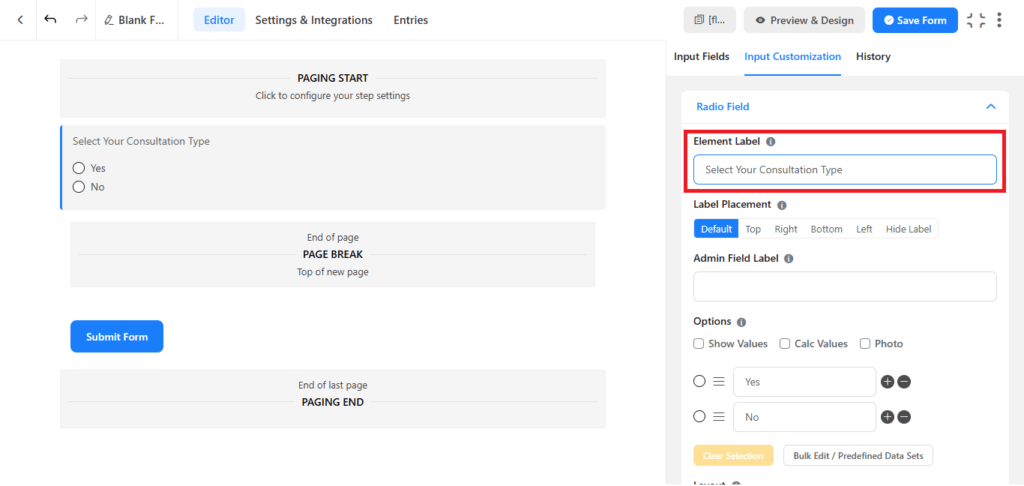Enable the Calc Values checkbox

[785, 344]
